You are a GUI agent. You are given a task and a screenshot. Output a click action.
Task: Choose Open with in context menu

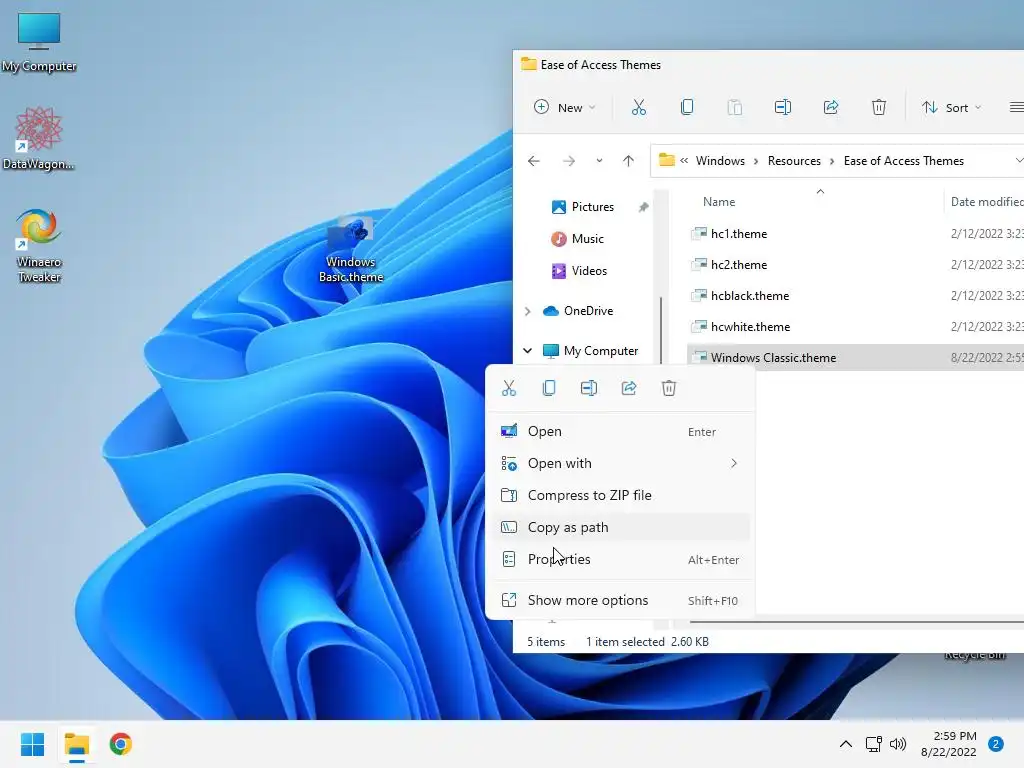point(620,463)
